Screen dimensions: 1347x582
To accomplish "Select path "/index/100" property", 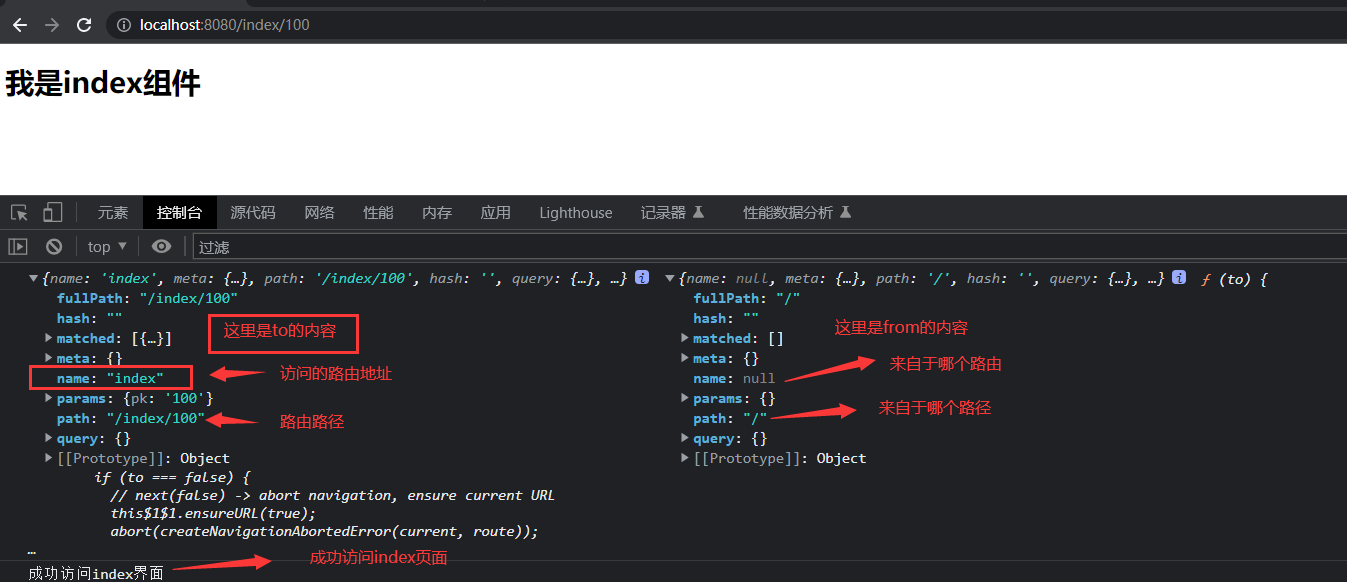I will coord(130,418).
